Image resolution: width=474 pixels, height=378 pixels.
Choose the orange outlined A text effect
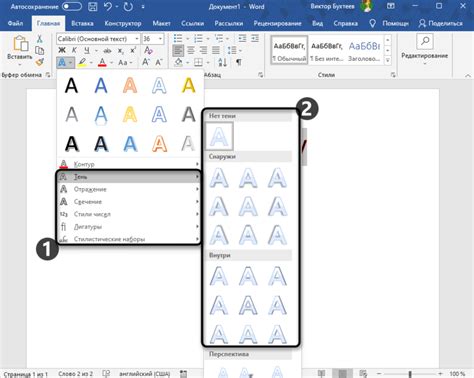click(159, 144)
